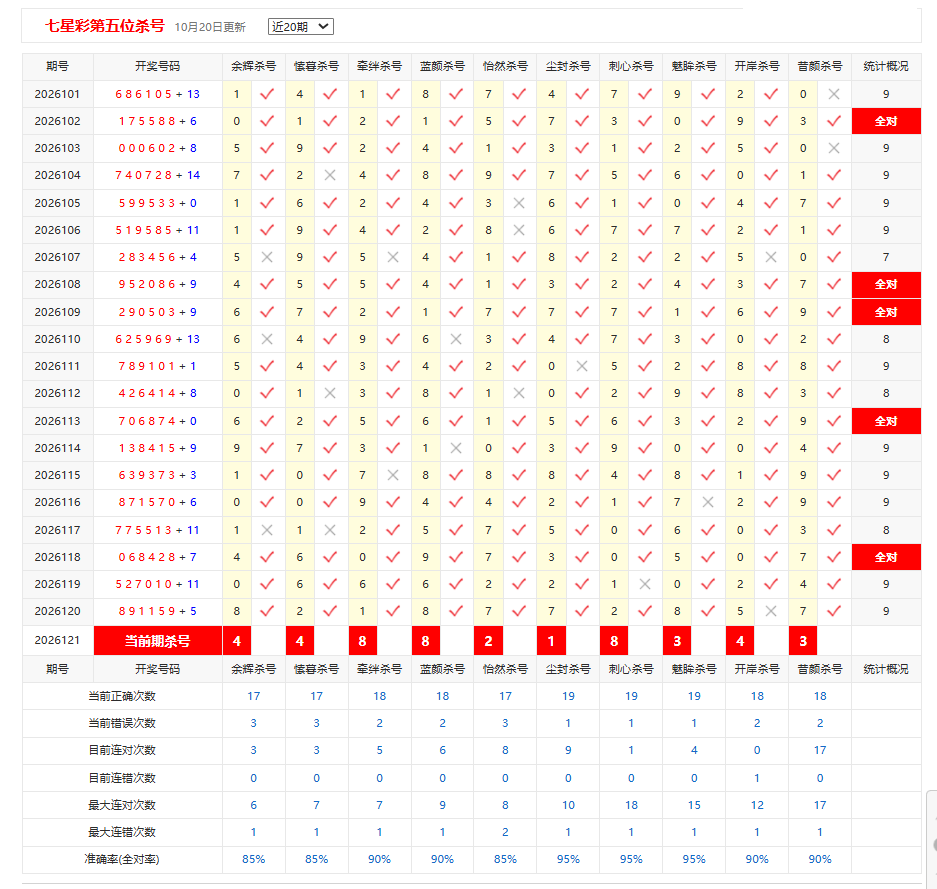Click the red 当前期杀号 cell

pyautogui.click(x=158, y=641)
